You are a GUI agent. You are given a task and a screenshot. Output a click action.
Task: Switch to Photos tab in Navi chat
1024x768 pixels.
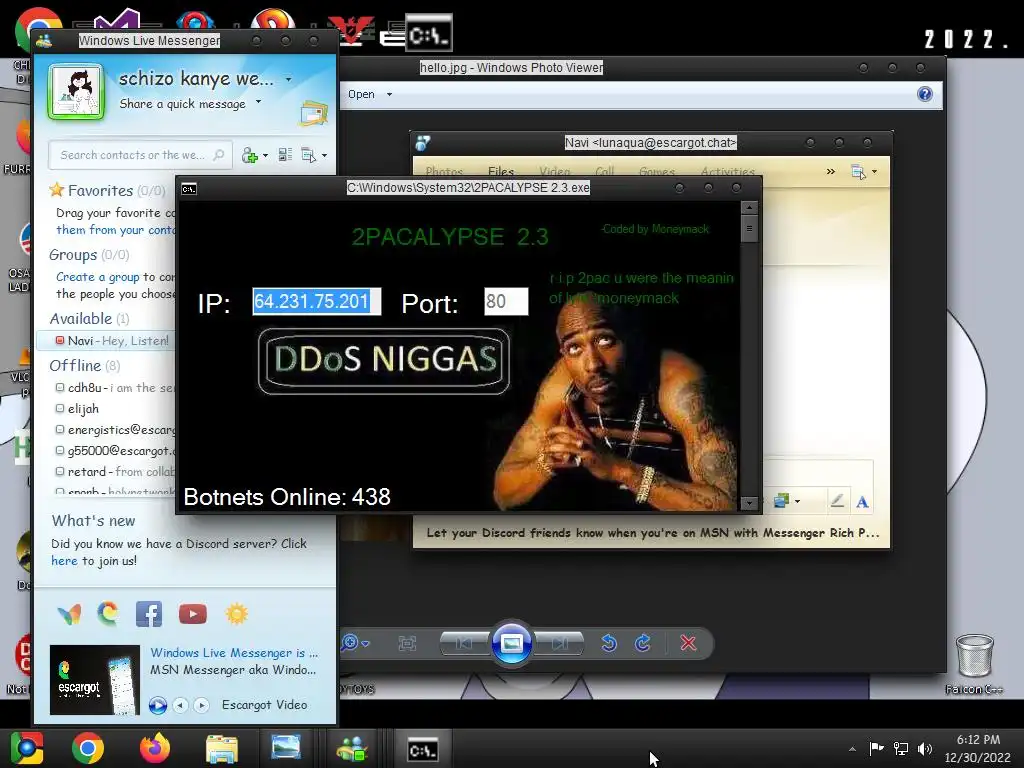444,171
